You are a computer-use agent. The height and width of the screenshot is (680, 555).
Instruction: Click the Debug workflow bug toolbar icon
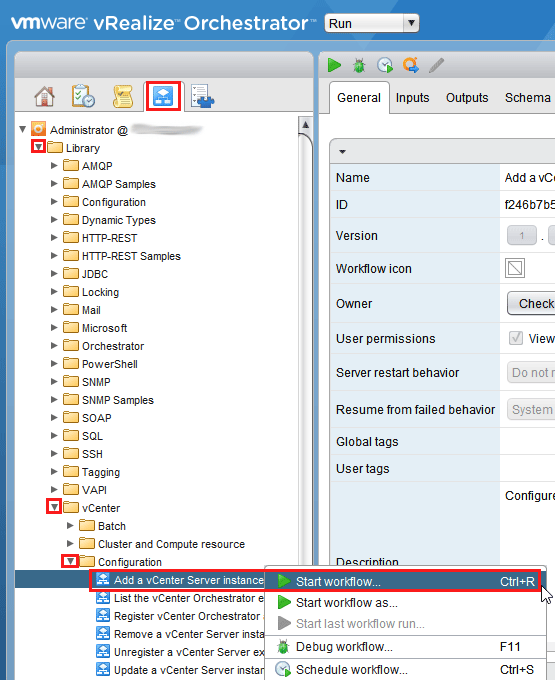359,65
